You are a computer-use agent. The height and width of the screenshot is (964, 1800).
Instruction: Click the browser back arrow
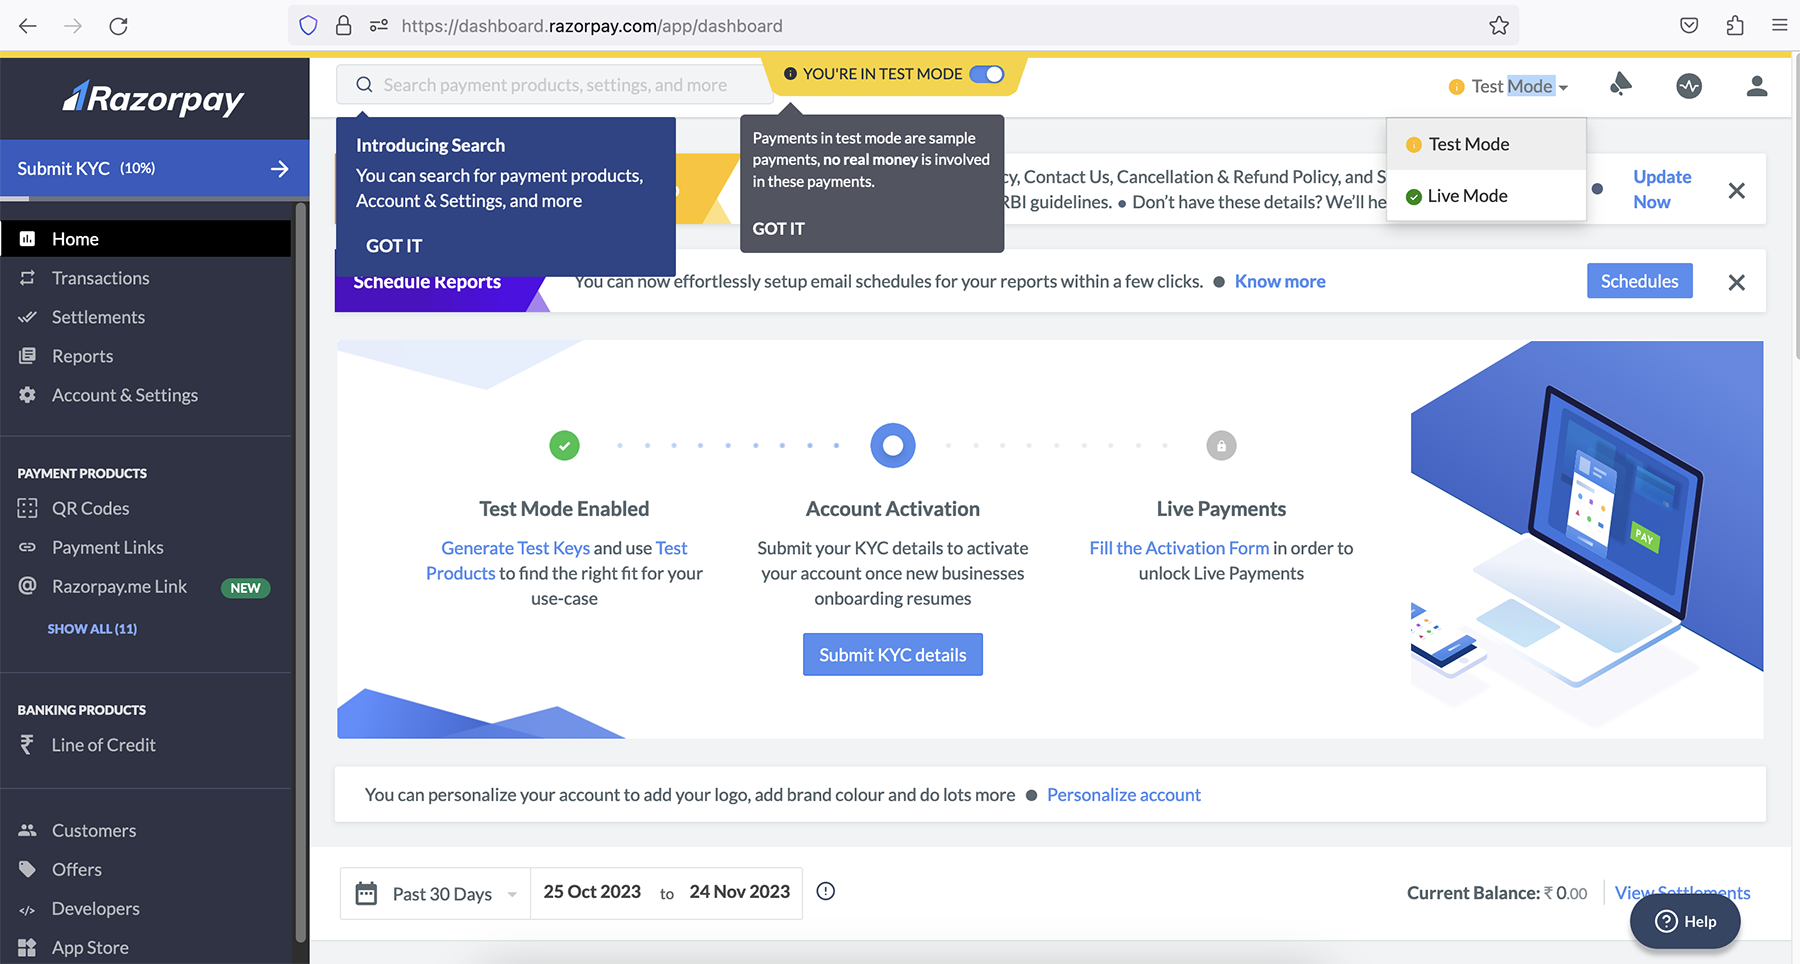click(28, 26)
